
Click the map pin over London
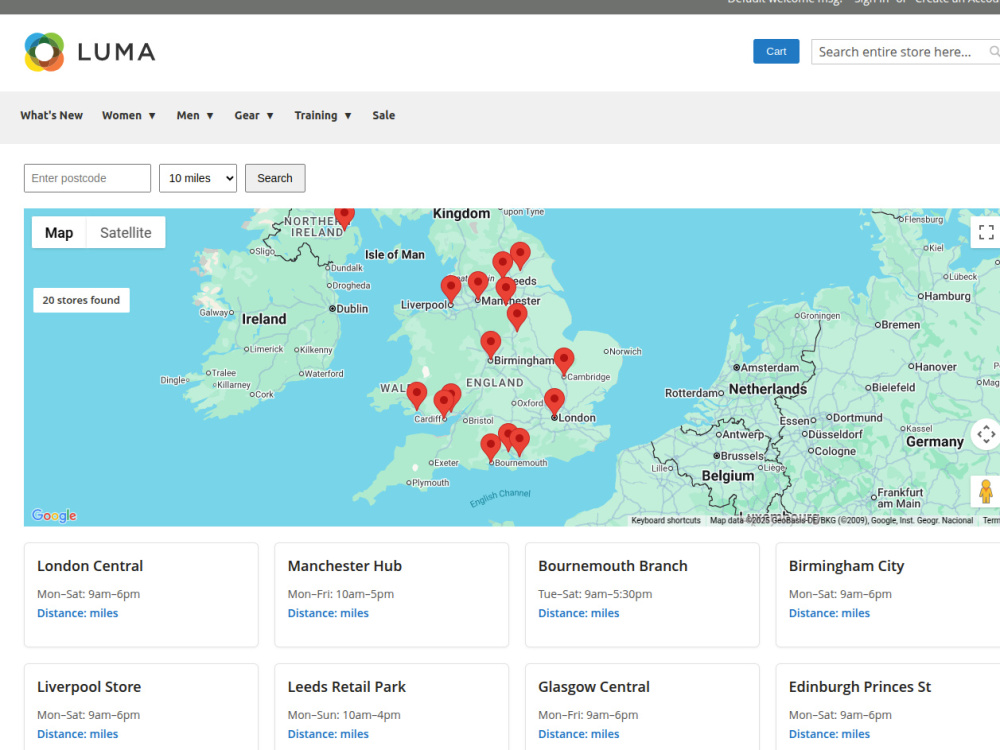point(554,402)
